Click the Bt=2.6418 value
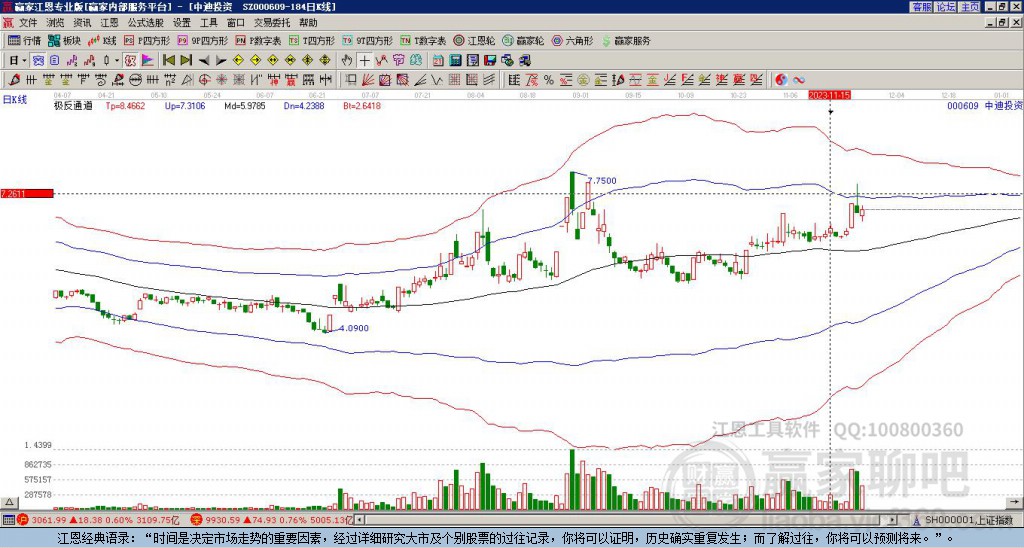1024x548 pixels. pos(361,106)
